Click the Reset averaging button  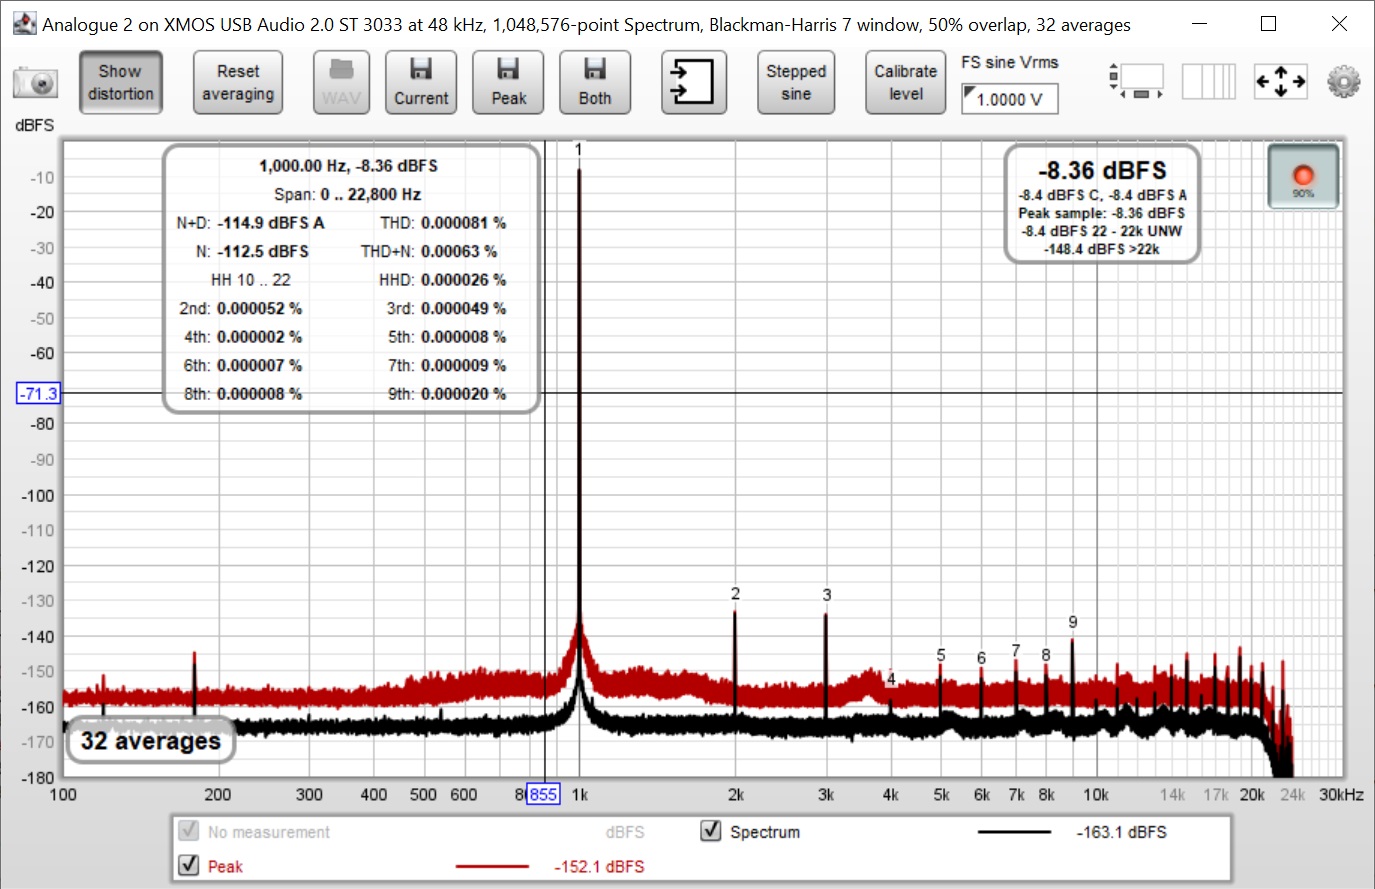(x=238, y=83)
